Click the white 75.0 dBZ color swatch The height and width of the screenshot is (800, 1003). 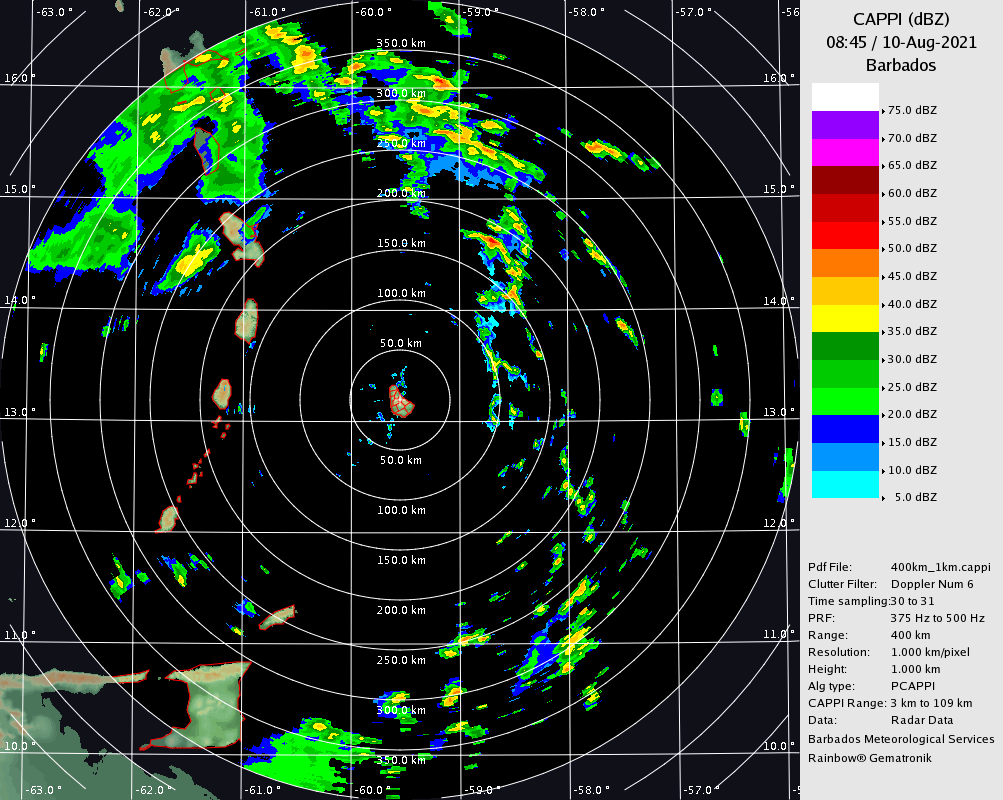click(845, 97)
